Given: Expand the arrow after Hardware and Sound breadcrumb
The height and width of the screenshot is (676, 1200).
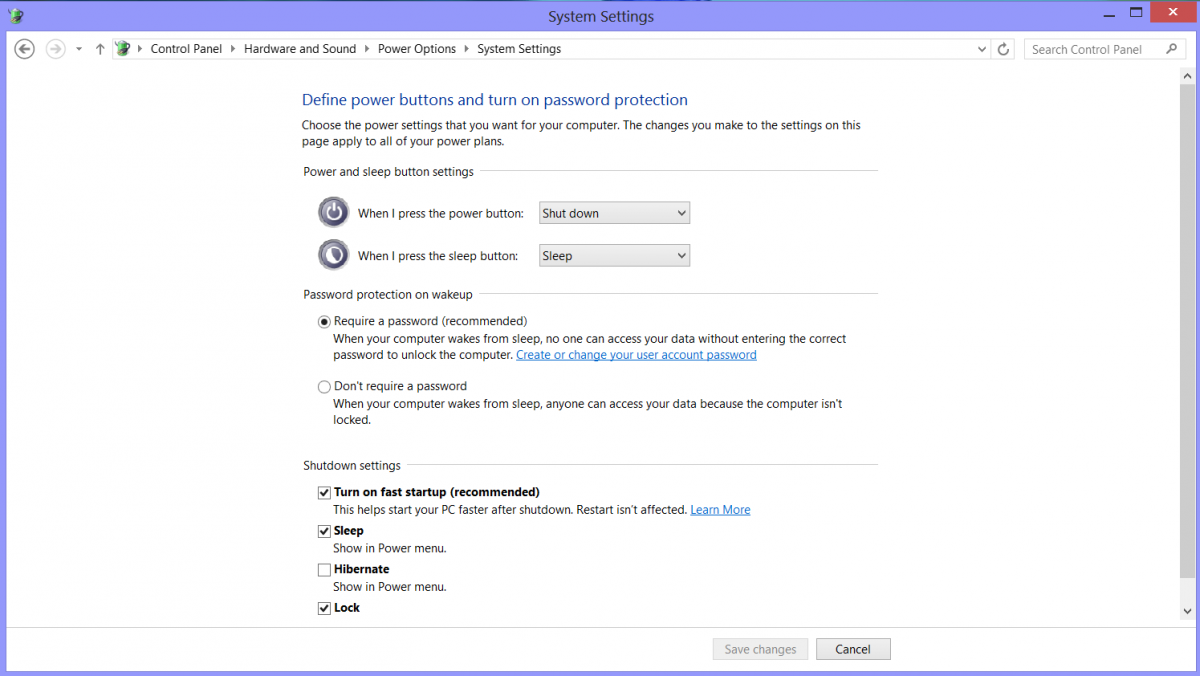Looking at the screenshot, I should (x=367, y=49).
